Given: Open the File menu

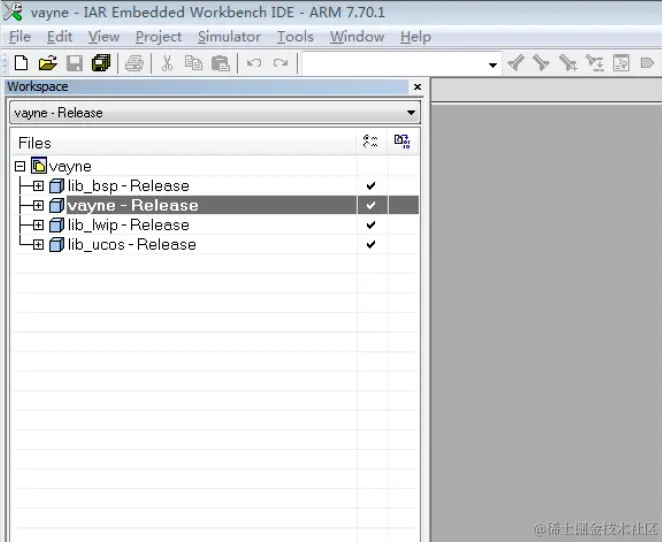Looking at the screenshot, I should point(20,37).
